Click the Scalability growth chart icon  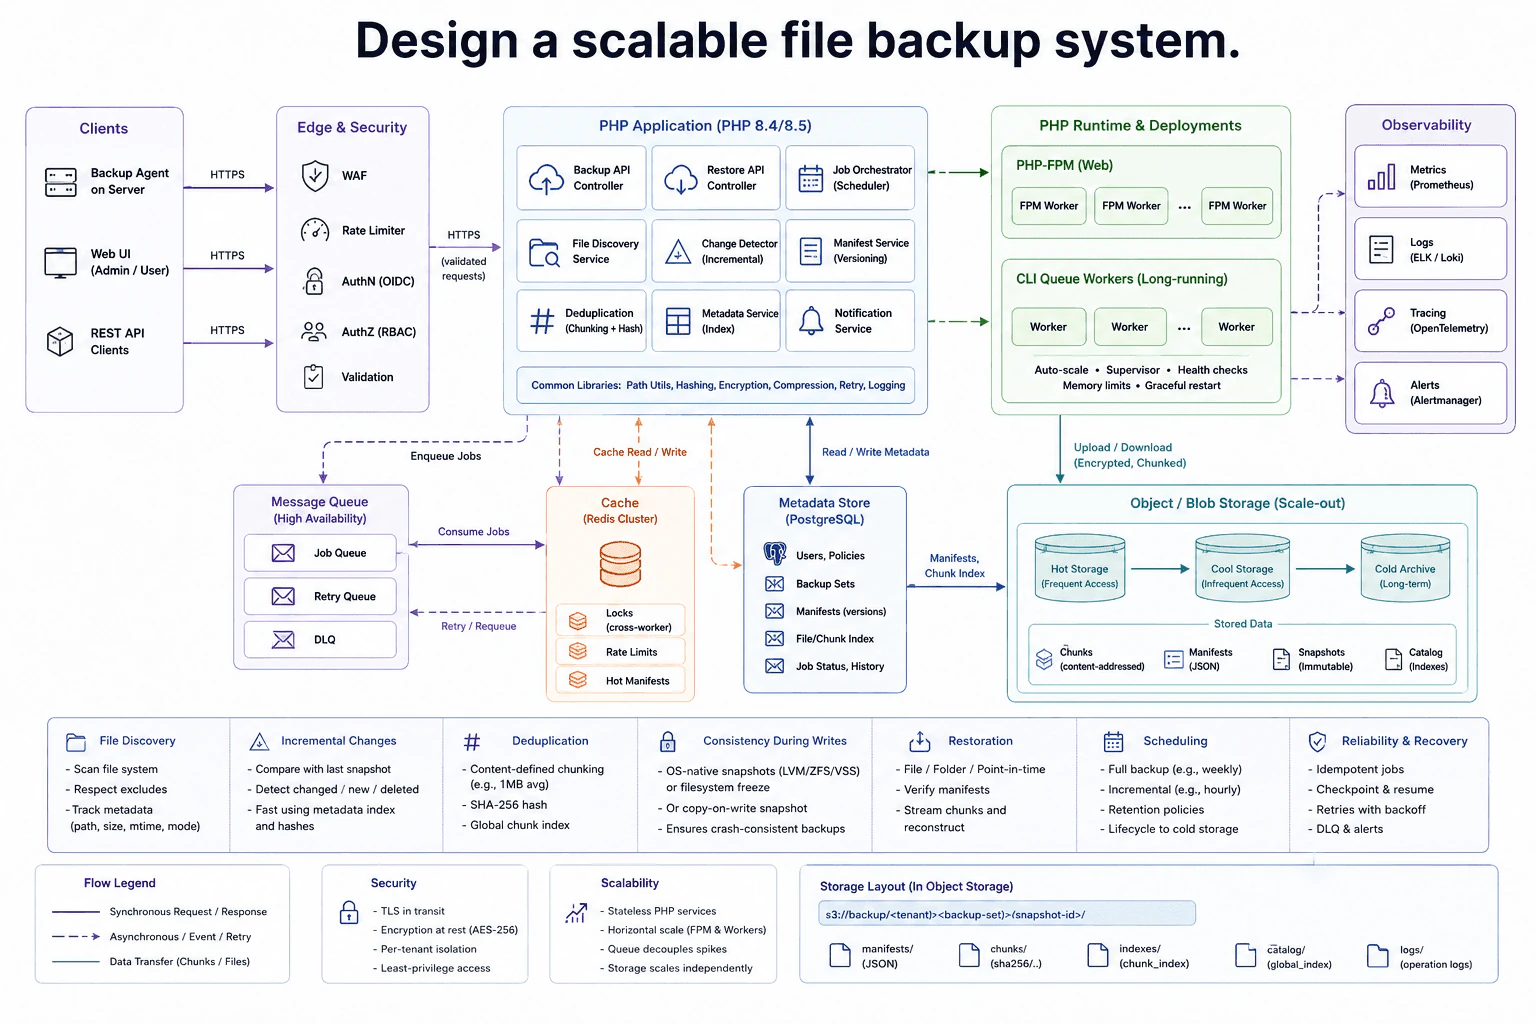click(x=576, y=912)
